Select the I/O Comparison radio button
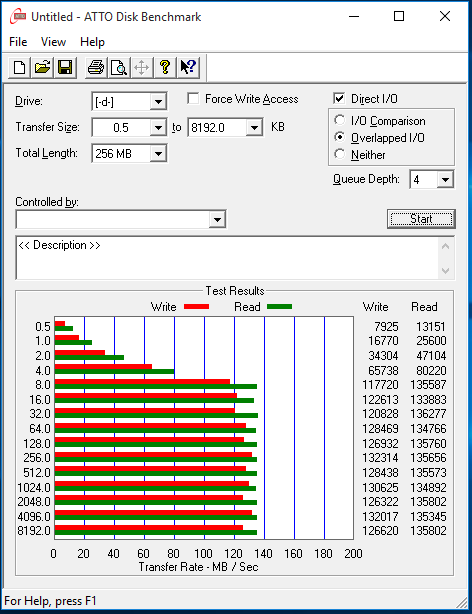This screenshot has width=472, height=614. tap(340, 120)
